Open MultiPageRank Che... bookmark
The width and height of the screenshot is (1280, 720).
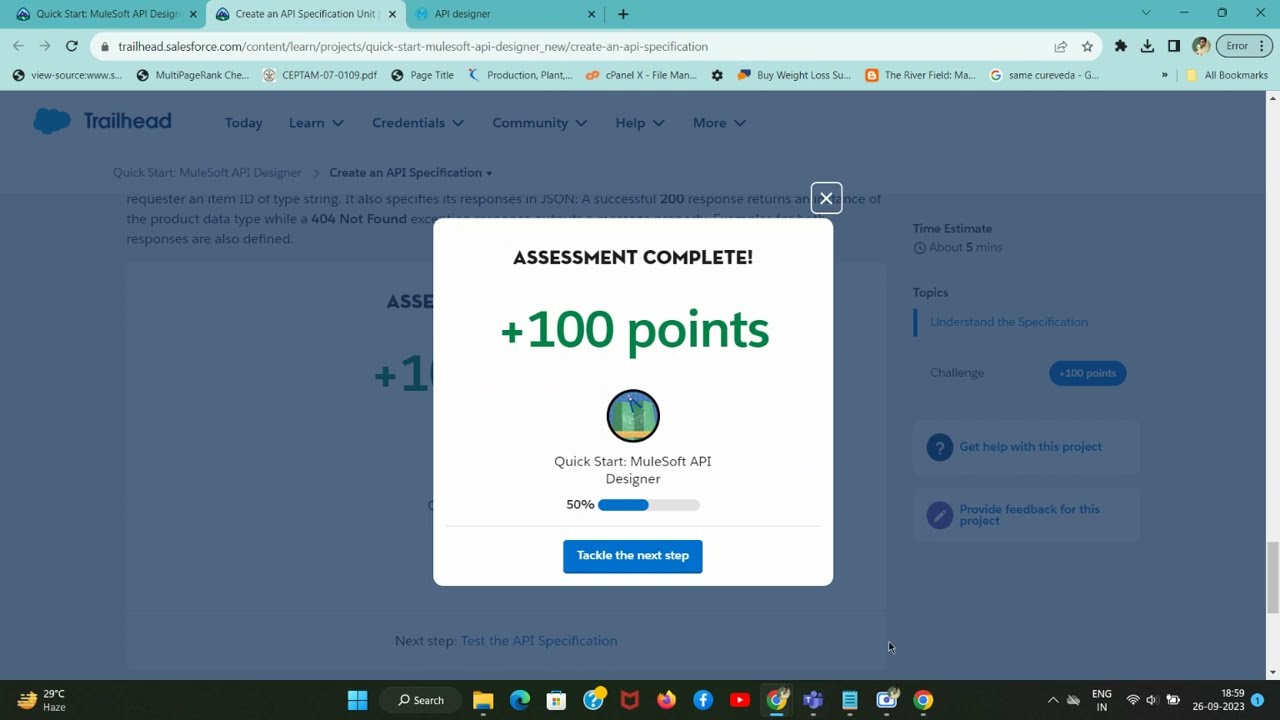192,75
